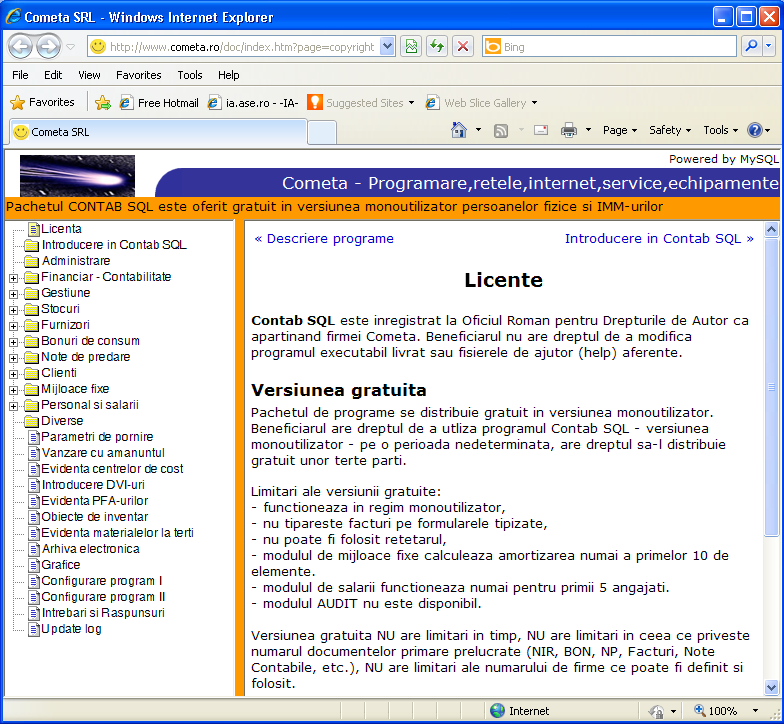Open recent pages dropdown next to Forward
The height and width of the screenshot is (724, 784).
click(70, 47)
